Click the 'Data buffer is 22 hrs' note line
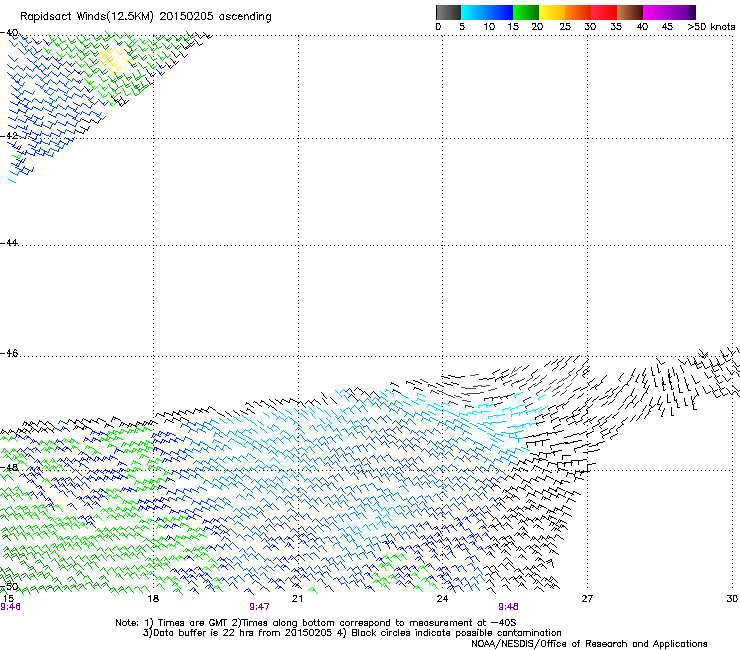The width and height of the screenshot is (740, 650). 352,633
